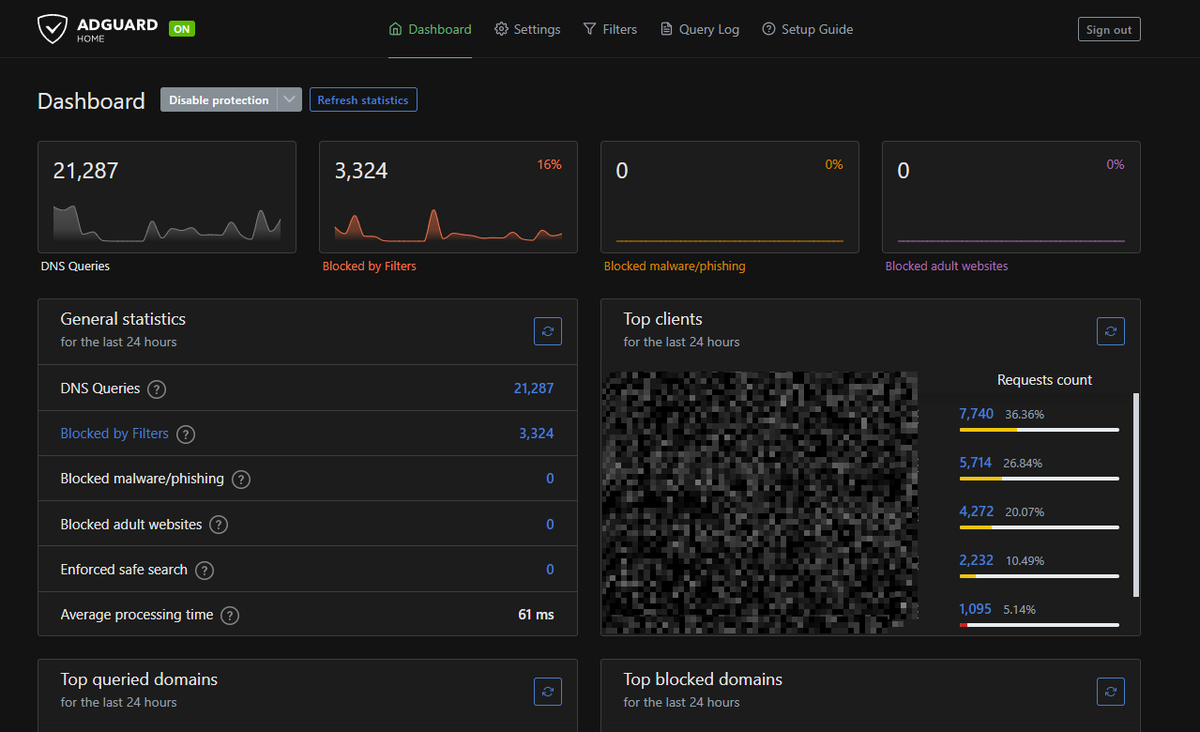Click the AdGuard Home shield logo
1200x732 pixels.
tap(53, 29)
